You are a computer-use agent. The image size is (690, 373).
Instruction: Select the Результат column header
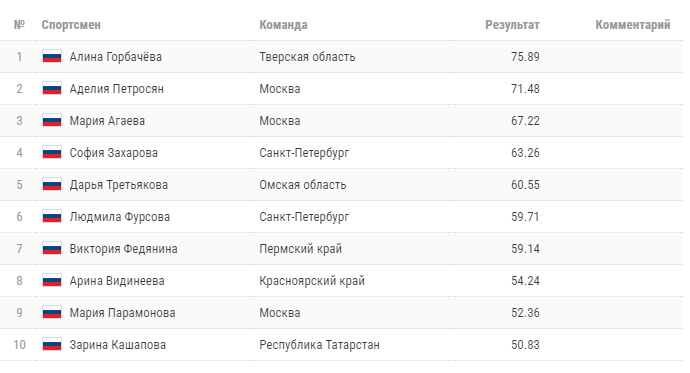(x=512, y=25)
